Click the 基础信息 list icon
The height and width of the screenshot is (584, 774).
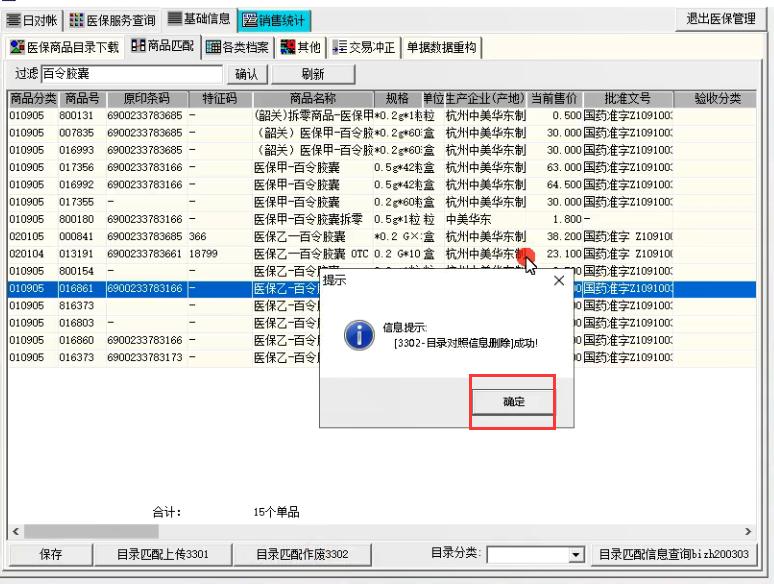click(175, 18)
